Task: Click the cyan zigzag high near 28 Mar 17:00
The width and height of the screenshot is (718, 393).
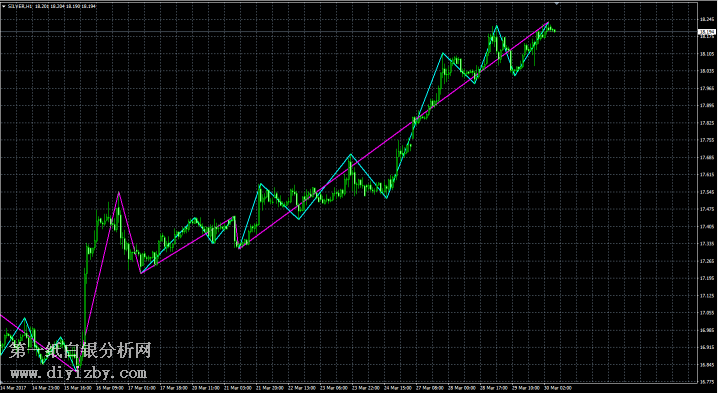Action: [496, 25]
